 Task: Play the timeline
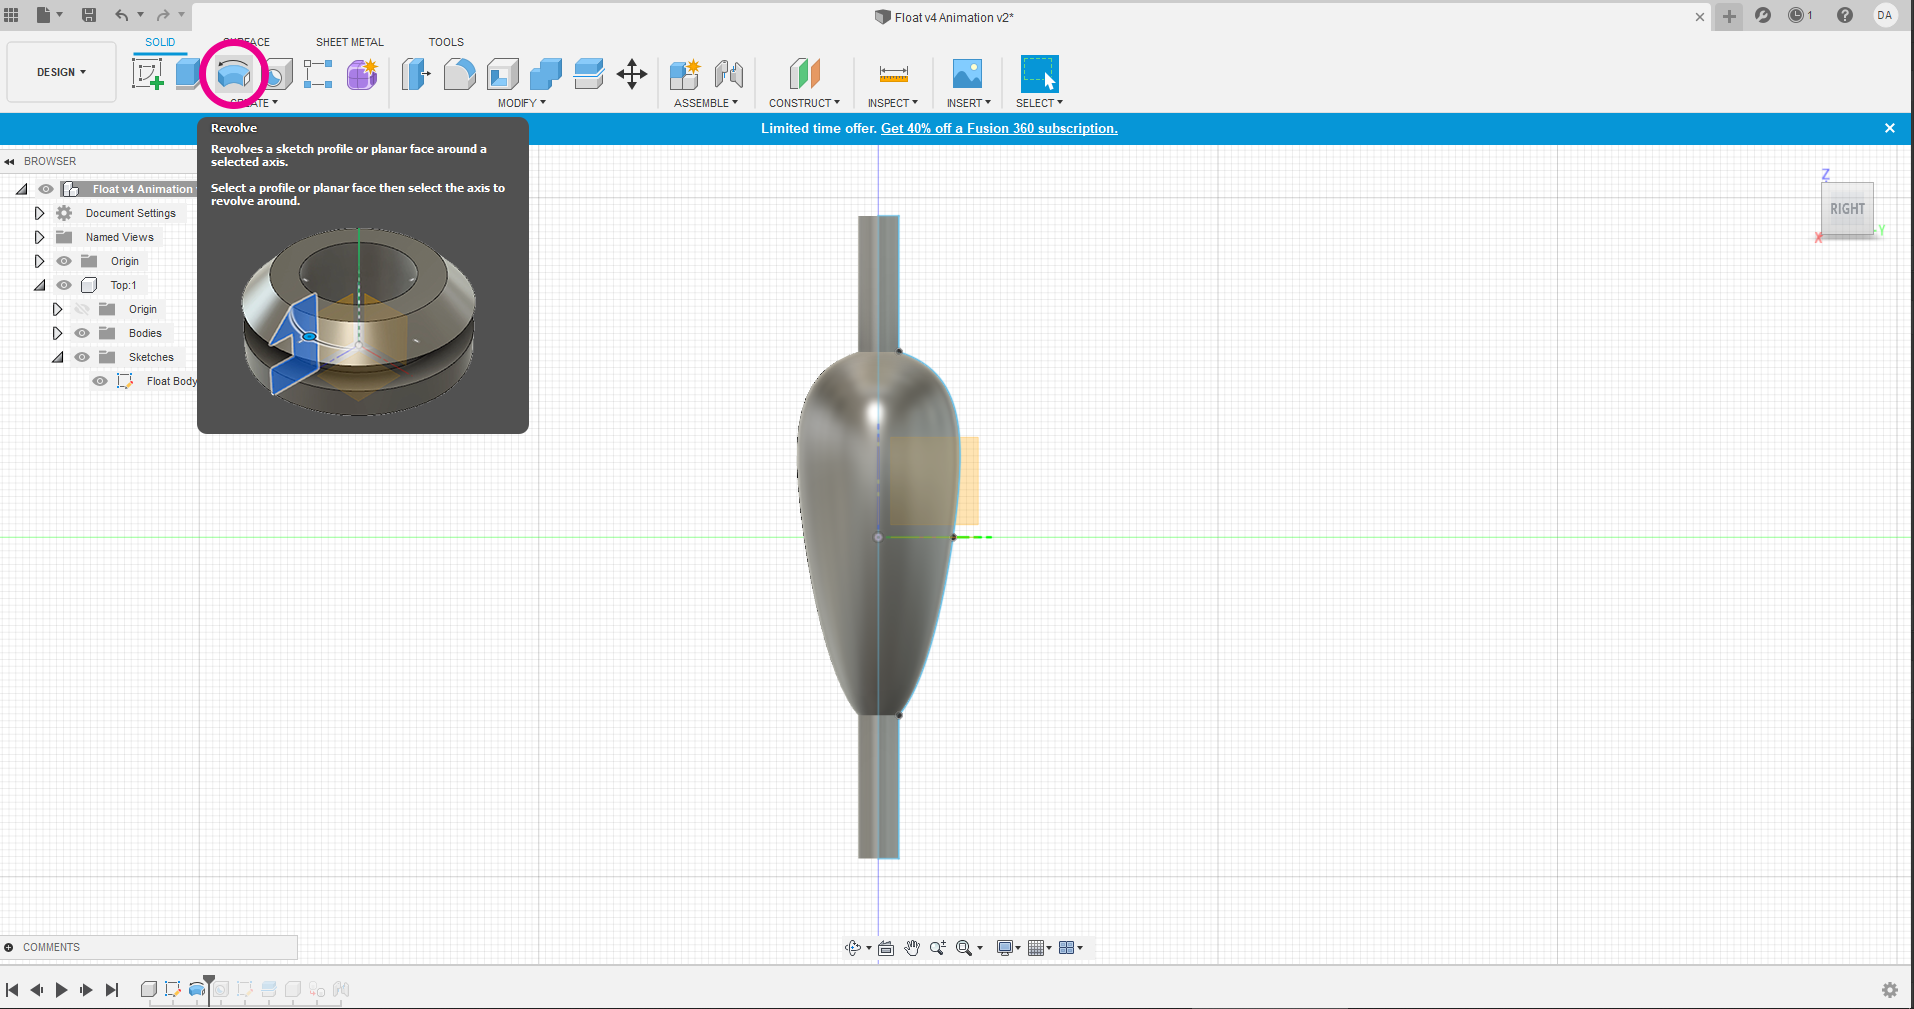61,990
